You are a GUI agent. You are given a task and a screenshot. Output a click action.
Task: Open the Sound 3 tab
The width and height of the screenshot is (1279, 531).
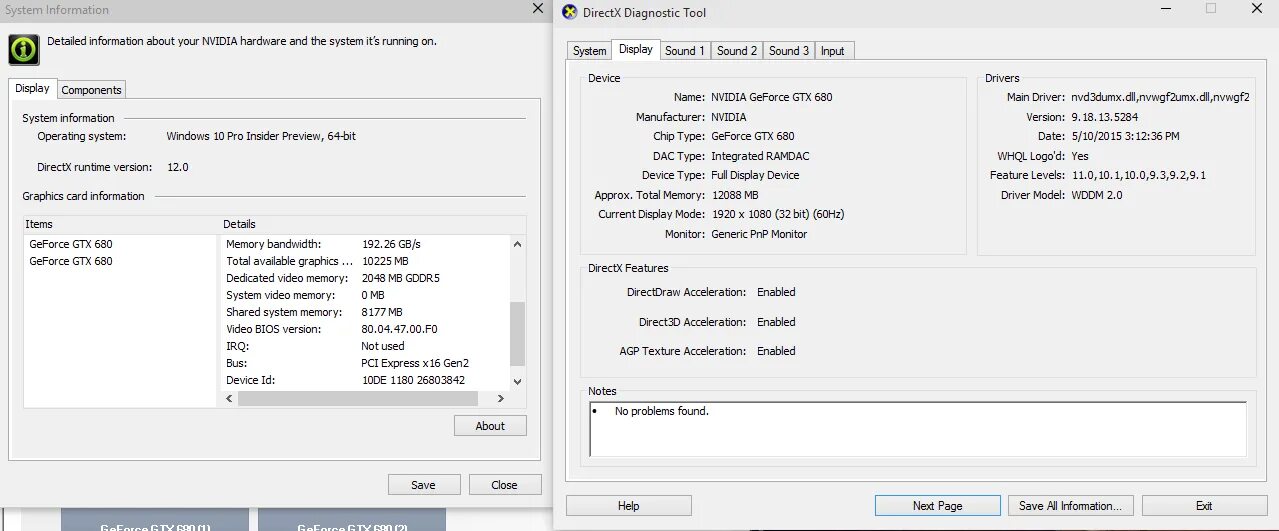point(789,51)
